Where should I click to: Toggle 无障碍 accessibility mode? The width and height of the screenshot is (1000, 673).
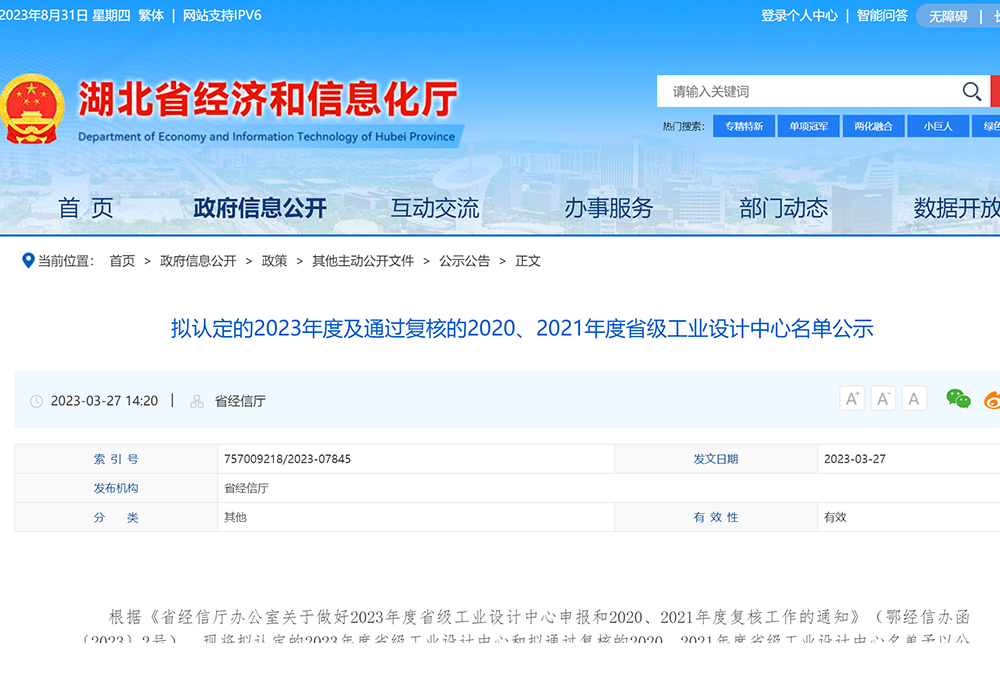click(x=946, y=16)
